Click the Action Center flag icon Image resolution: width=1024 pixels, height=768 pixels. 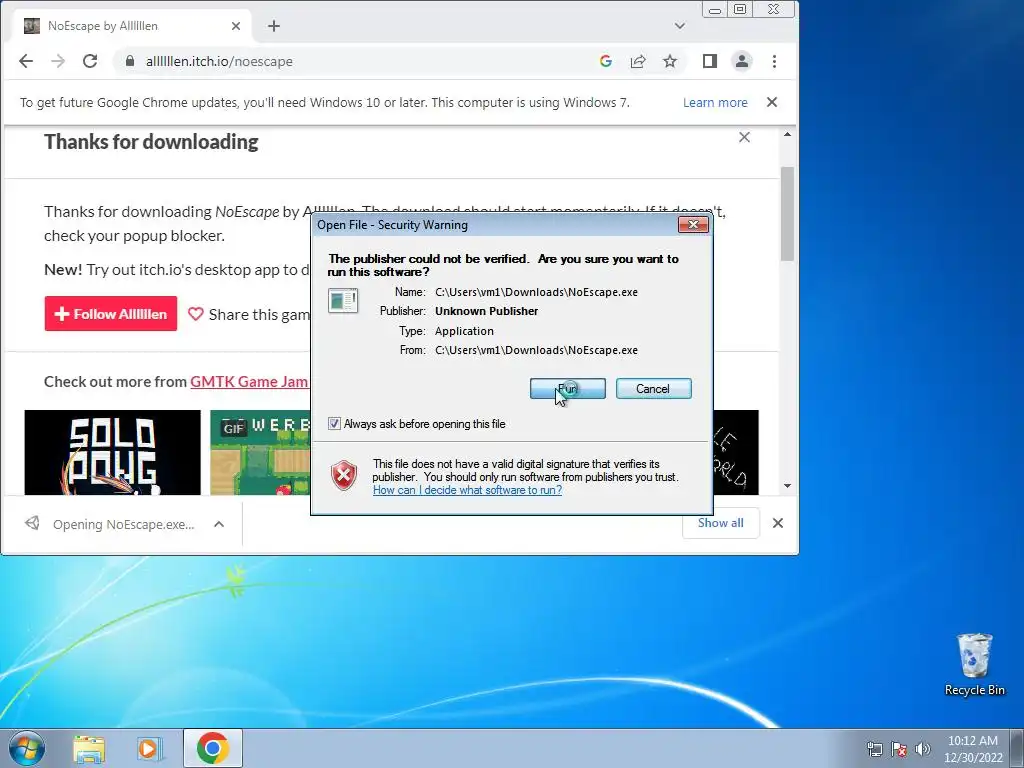(899, 749)
